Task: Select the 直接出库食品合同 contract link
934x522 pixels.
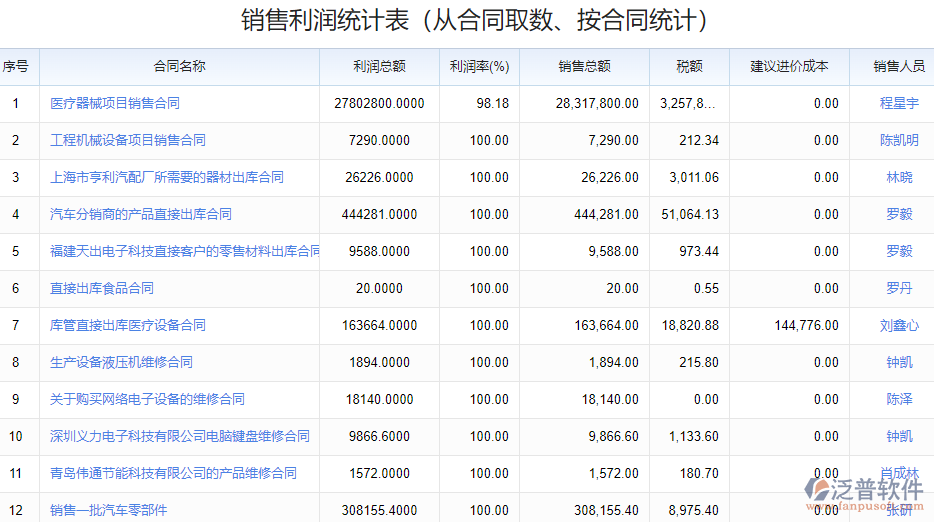Action: (102, 288)
